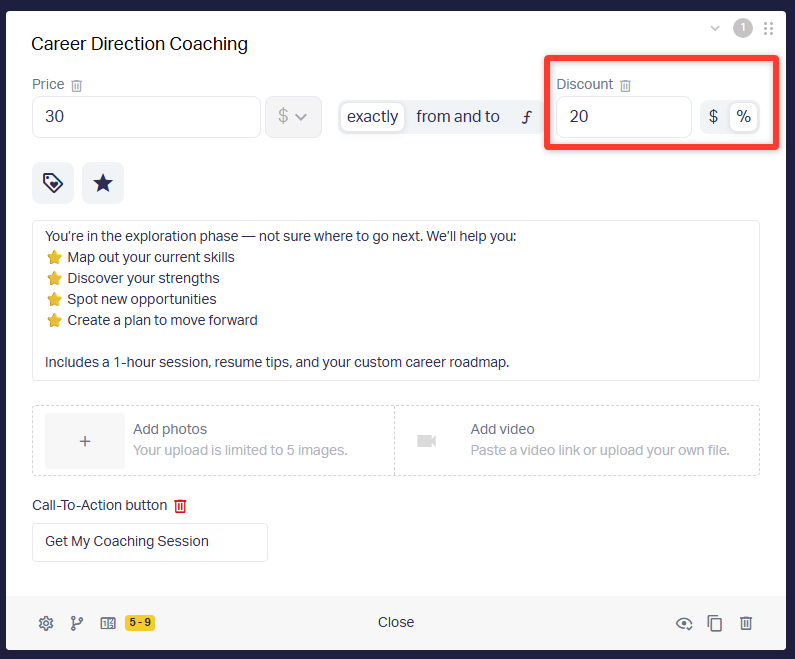Toggle block visibility eye icon

click(684, 623)
